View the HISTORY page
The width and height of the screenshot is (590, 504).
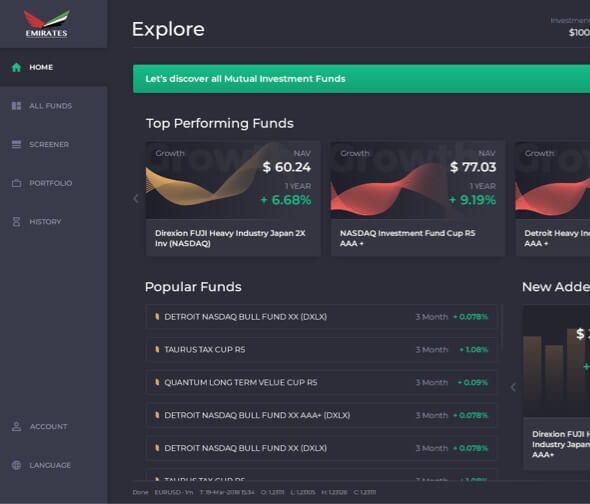click(x=53, y=222)
